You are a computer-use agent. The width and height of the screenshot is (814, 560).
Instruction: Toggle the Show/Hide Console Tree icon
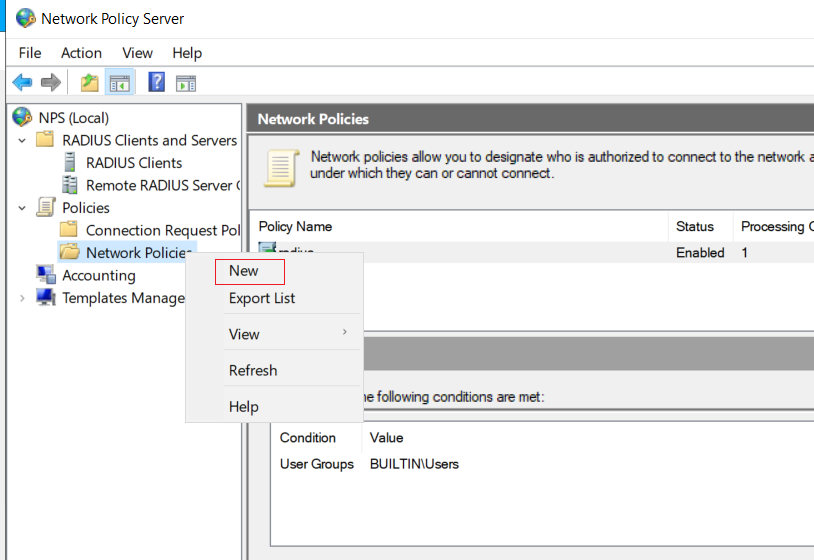click(x=120, y=83)
